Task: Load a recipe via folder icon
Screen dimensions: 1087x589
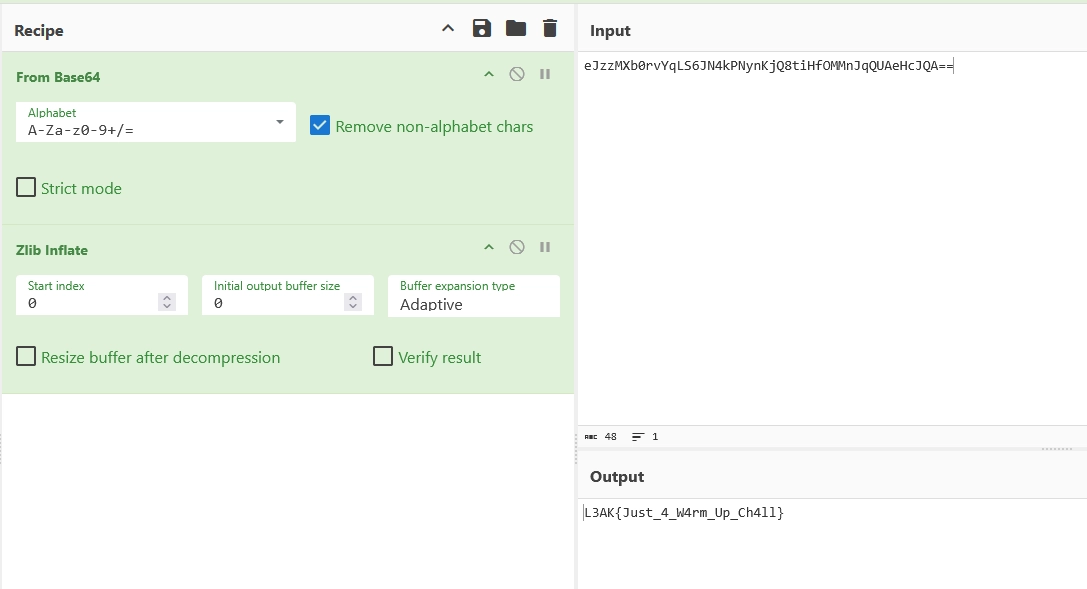Action: pyautogui.click(x=516, y=29)
